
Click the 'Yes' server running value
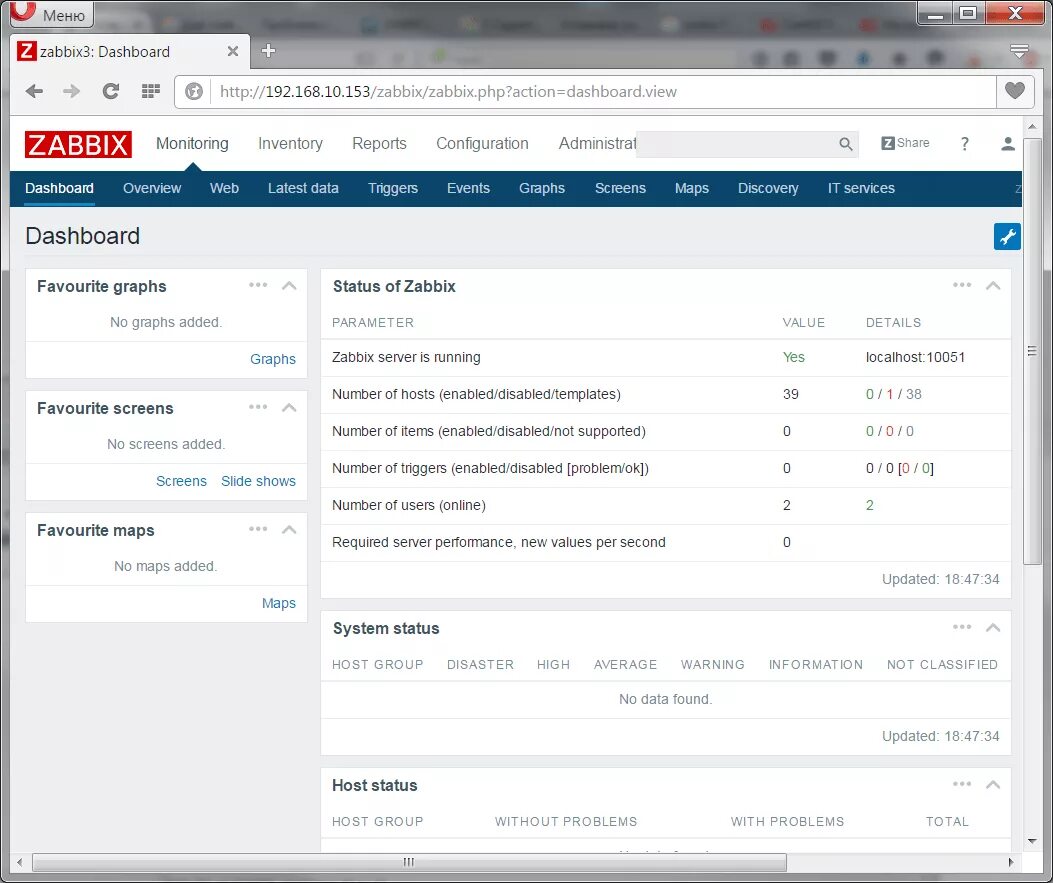[x=794, y=357]
